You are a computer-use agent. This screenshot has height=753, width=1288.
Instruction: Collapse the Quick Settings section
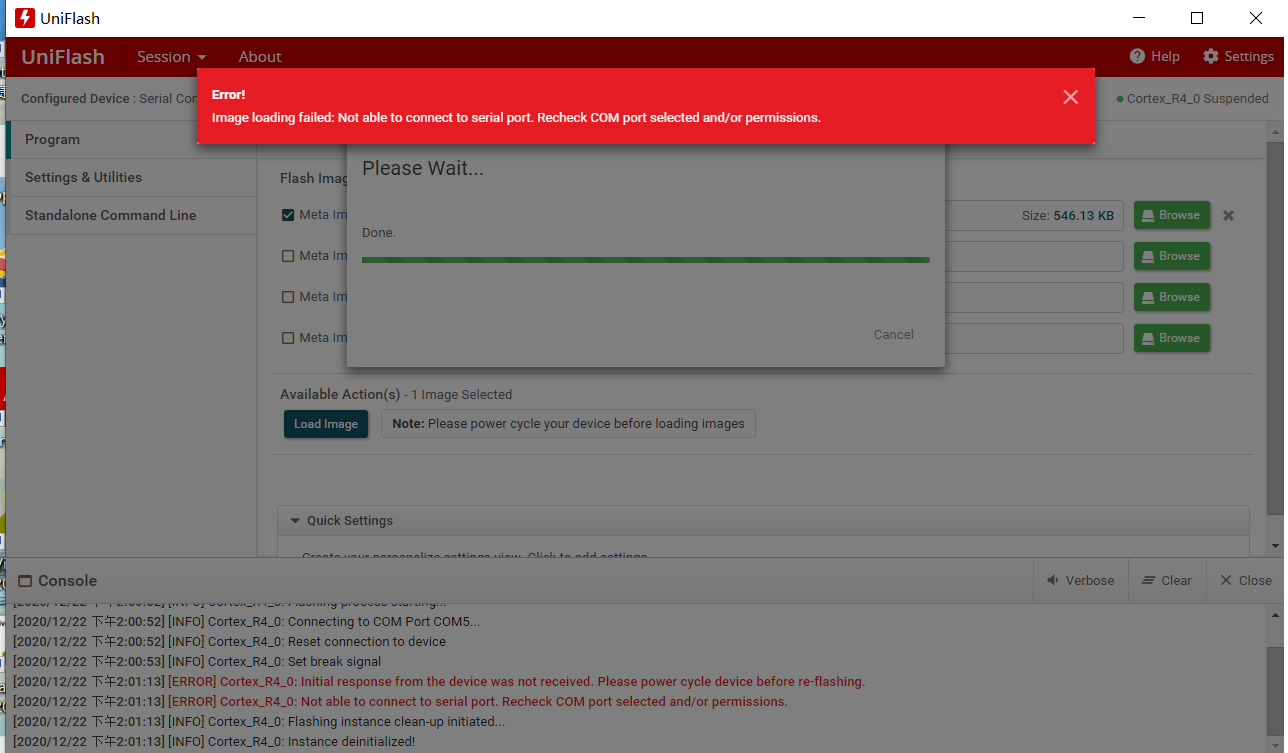coord(295,521)
